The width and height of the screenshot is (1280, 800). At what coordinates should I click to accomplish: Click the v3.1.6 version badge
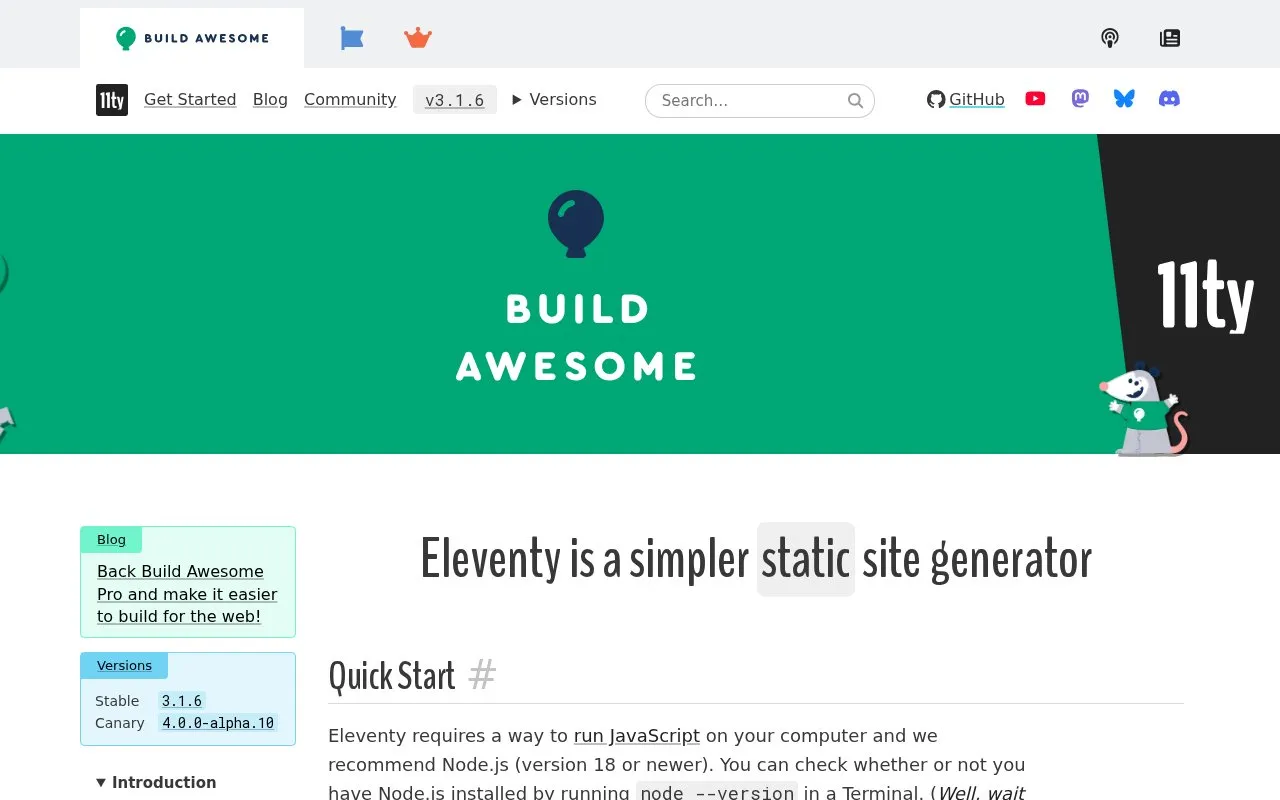[455, 100]
